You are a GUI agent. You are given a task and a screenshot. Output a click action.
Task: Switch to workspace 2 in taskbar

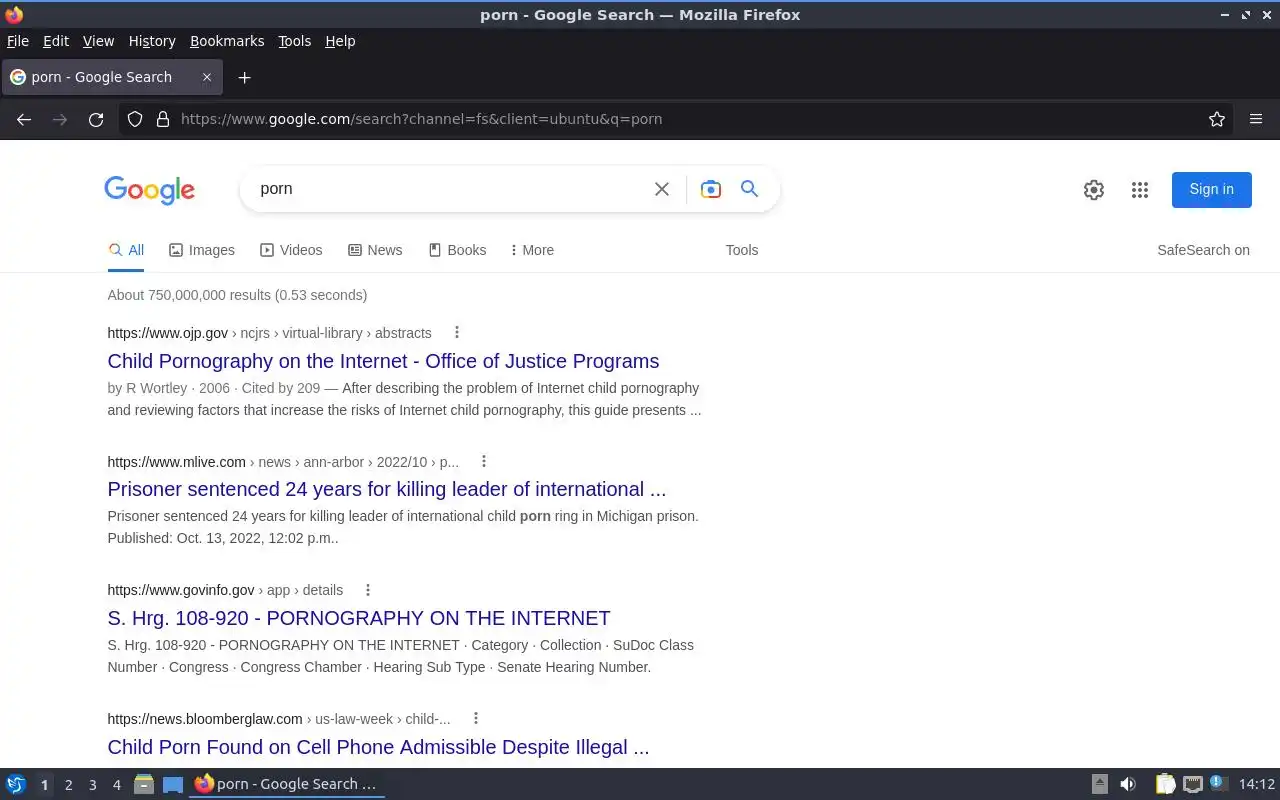click(x=68, y=785)
